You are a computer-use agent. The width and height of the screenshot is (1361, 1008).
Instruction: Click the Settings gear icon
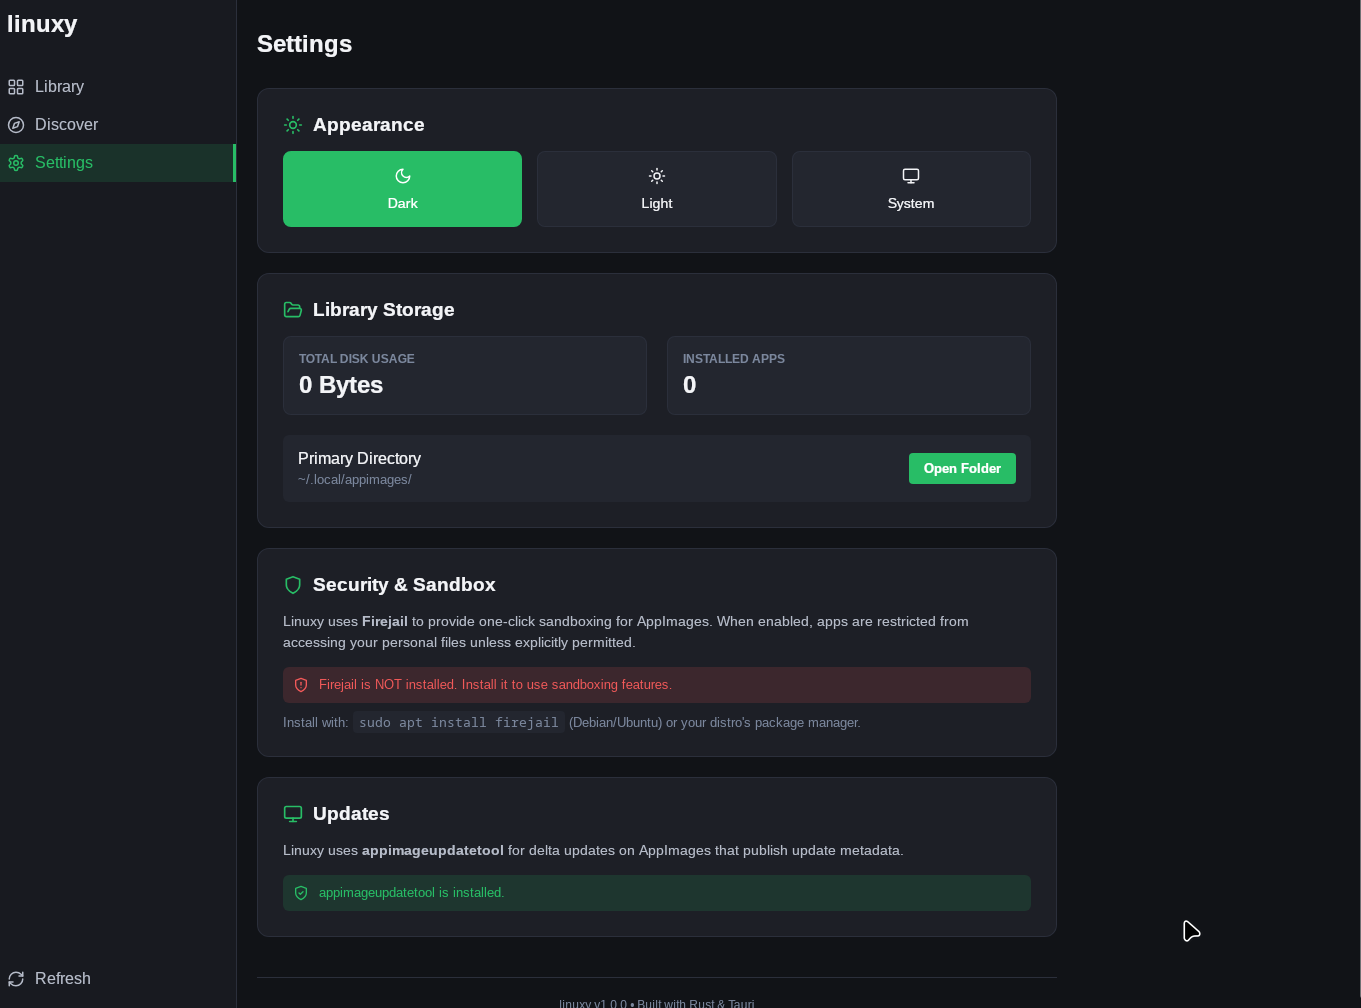coord(16,163)
